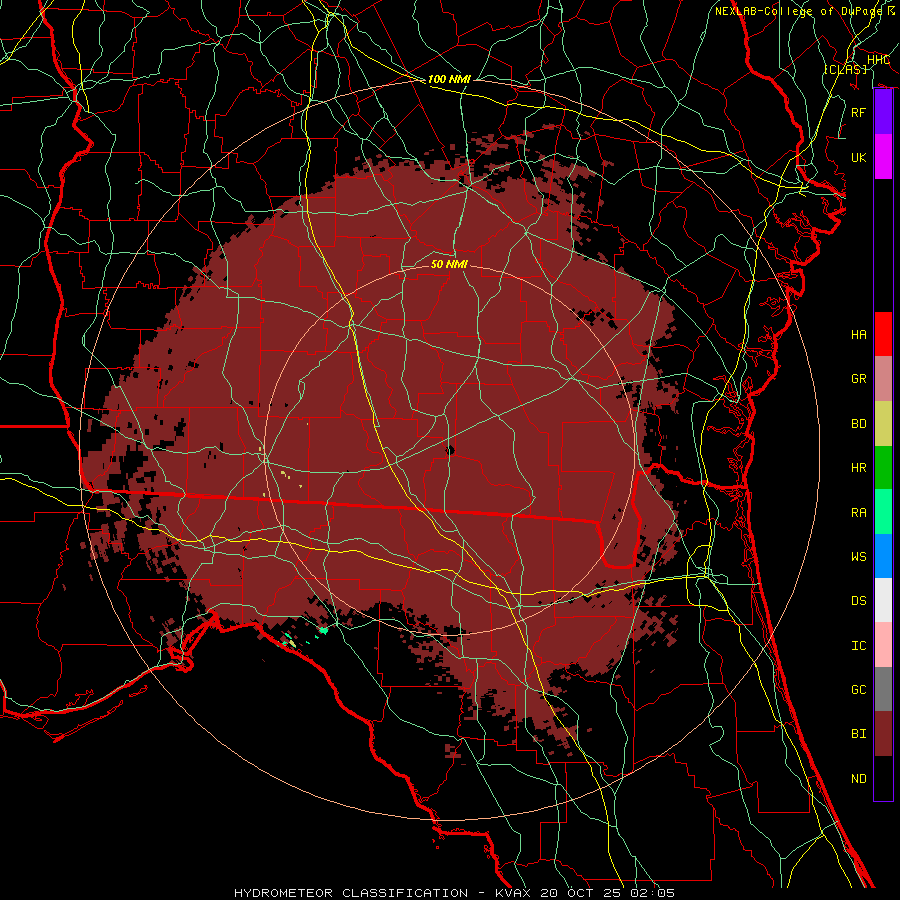
Task: Click the 'RF' legend label
Action: [859, 112]
